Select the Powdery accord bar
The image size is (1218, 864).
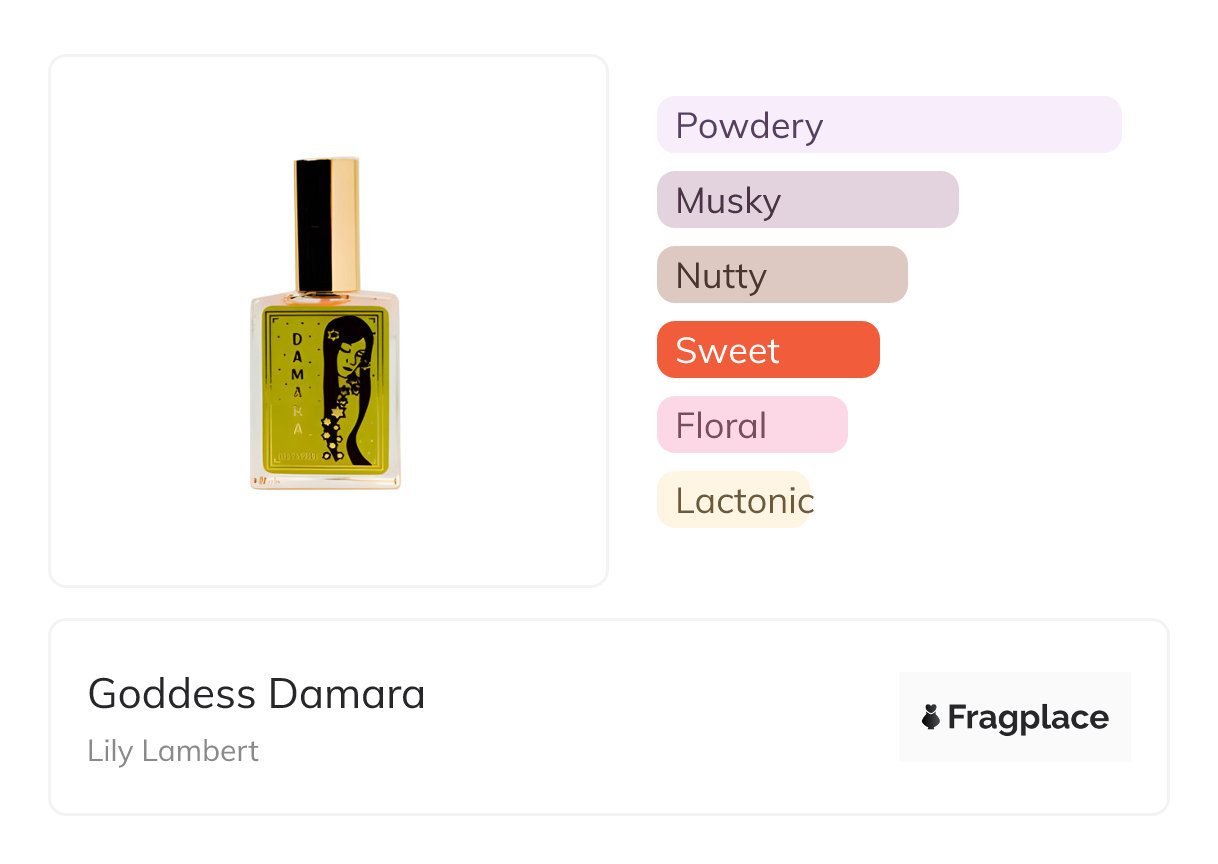tap(888, 125)
